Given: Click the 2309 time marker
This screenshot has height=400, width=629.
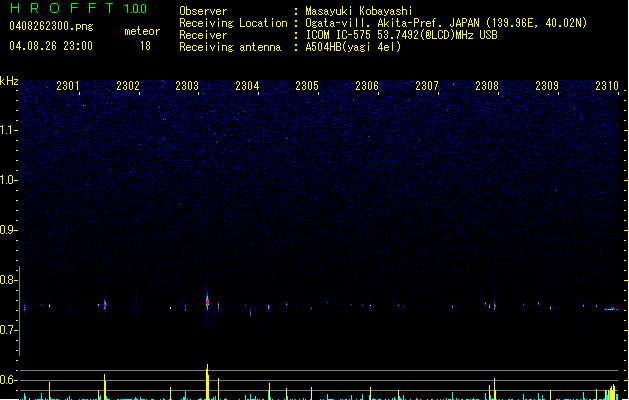Looking at the screenshot, I should tap(547, 86).
